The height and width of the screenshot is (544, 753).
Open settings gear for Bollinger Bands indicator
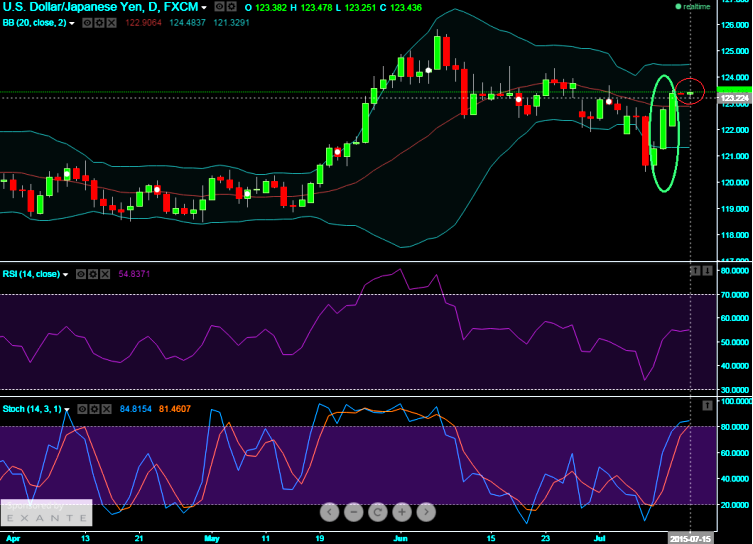pos(99,21)
